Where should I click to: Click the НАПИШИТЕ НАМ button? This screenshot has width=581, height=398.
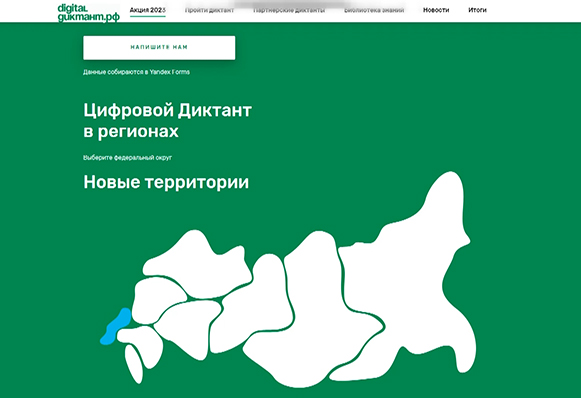(x=159, y=47)
